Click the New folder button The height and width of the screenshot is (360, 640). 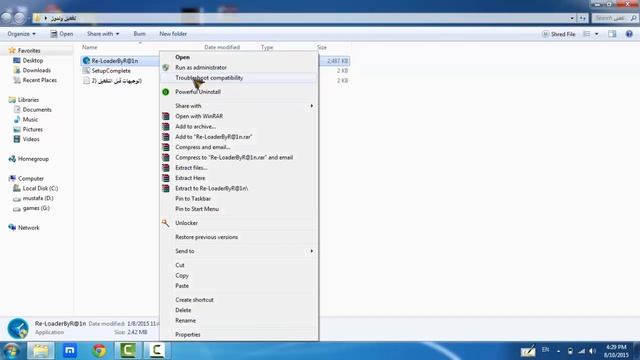click(173, 34)
